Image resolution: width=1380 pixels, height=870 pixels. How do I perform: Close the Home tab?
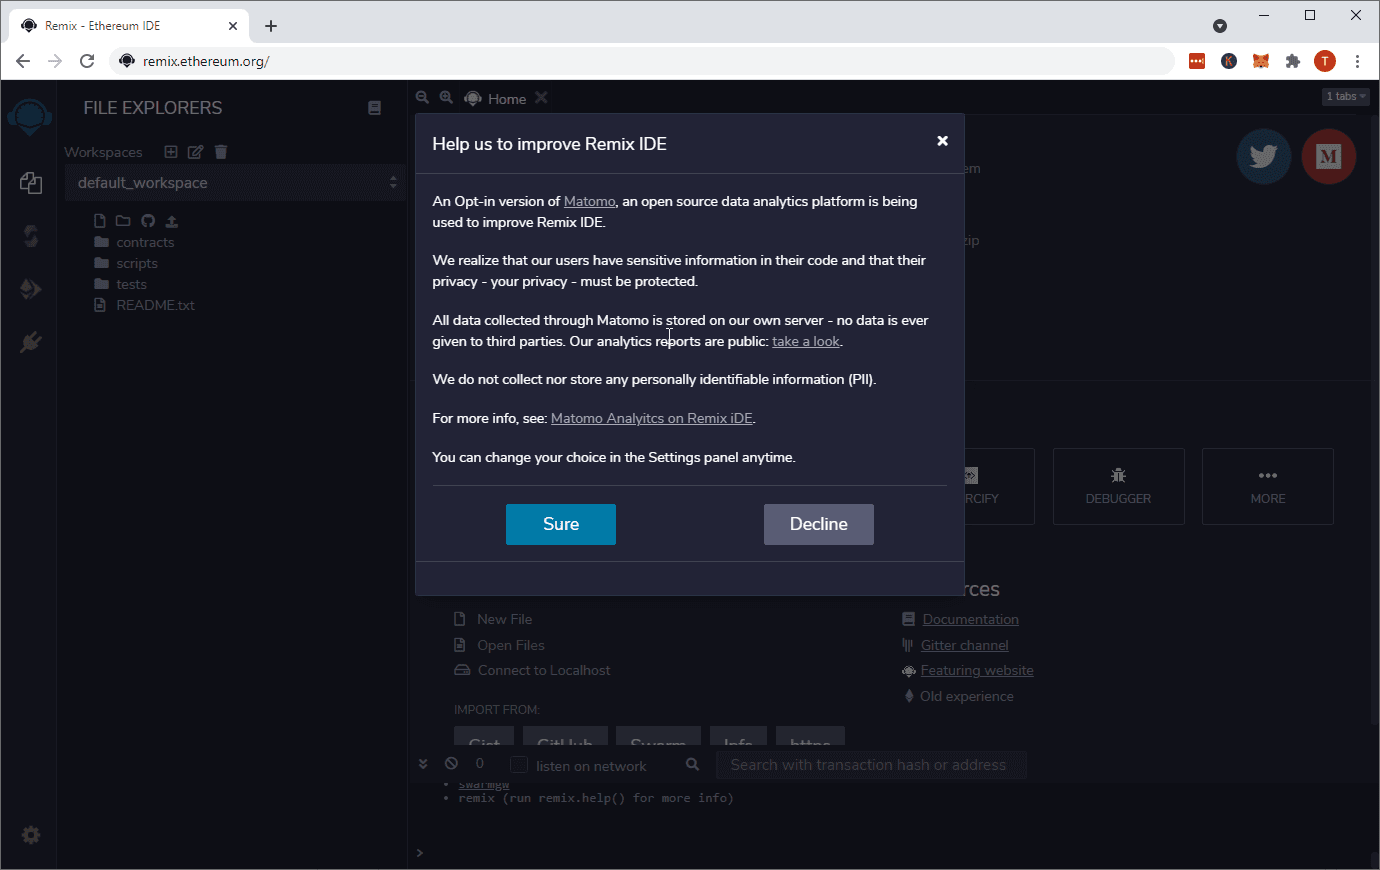pyautogui.click(x=541, y=97)
